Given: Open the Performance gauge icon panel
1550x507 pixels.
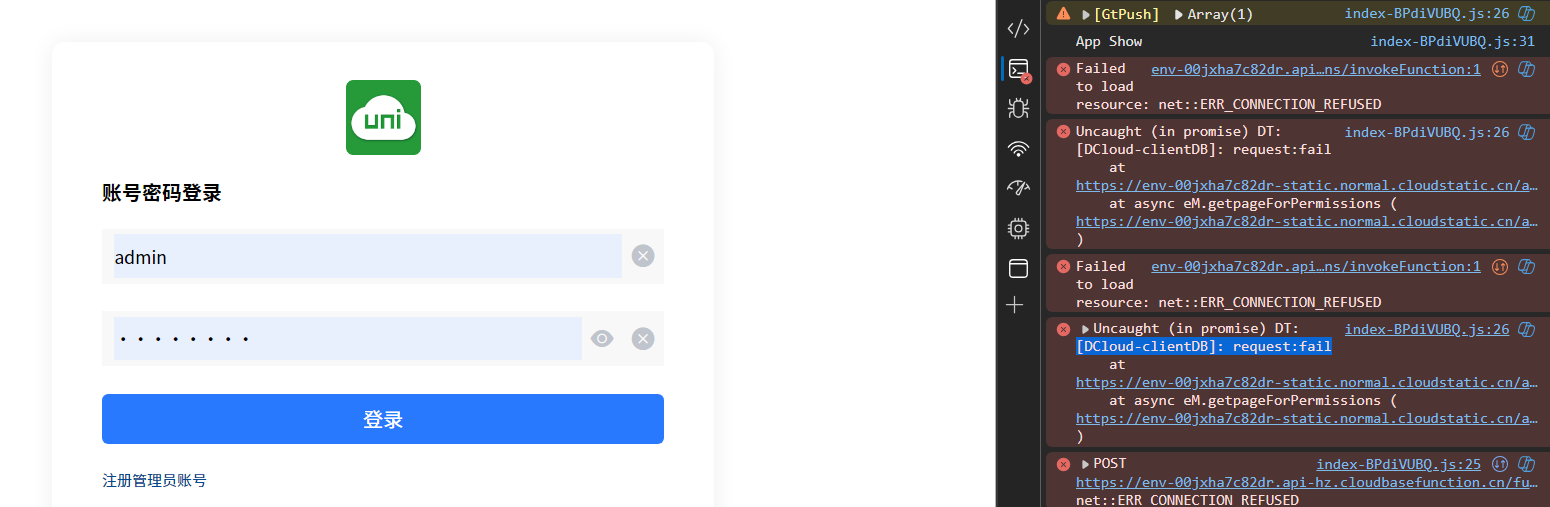Looking at the screenshot, I should (1018, 188).
